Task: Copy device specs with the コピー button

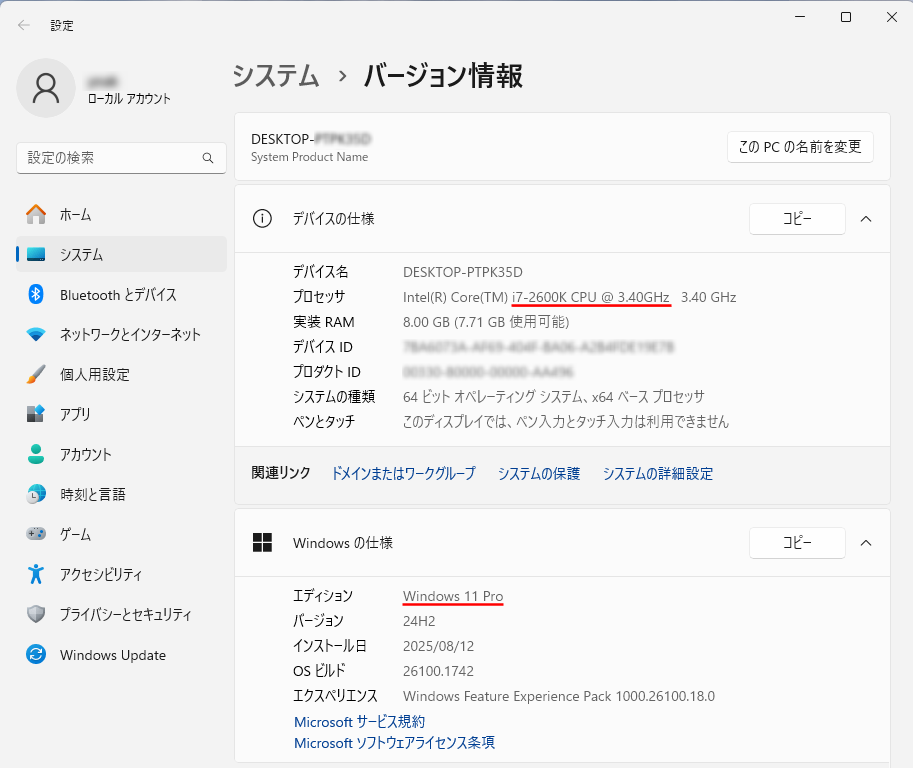Action: [x=797, y=219]
